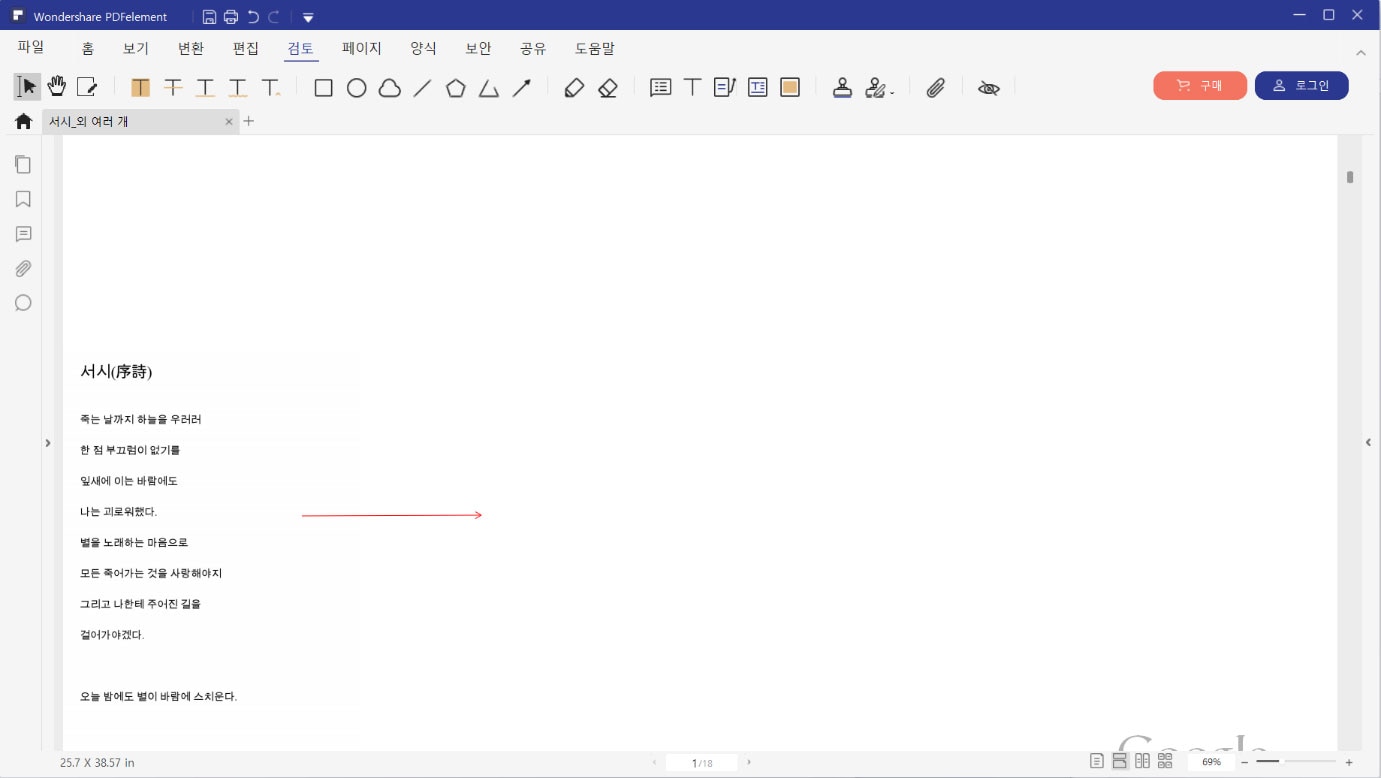Add a file attachment with paperclip

point(936,88)
